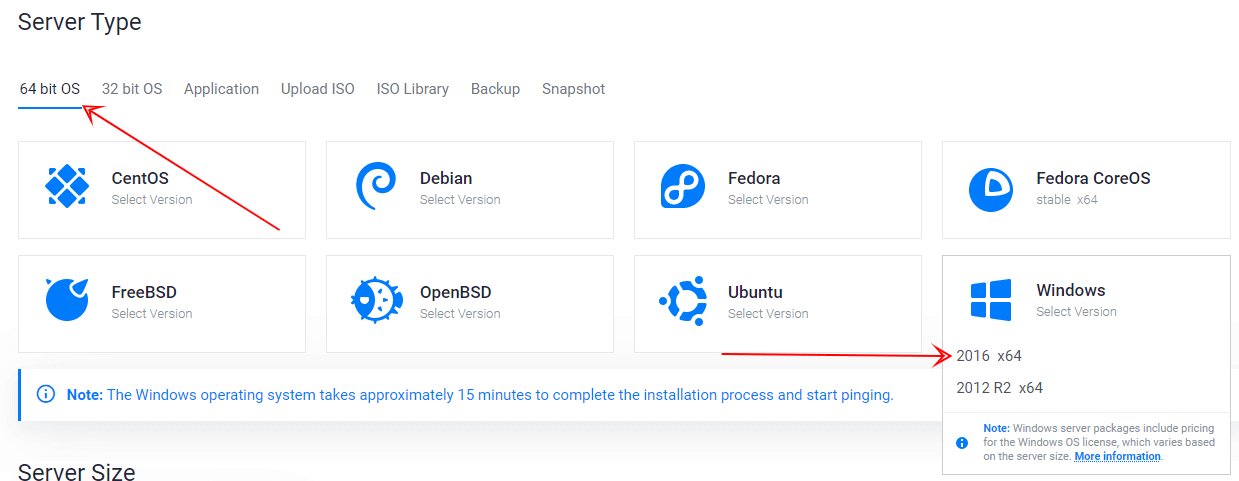1239x481 pixels.
Task: Go to the ISO Library tab
Action: coord(412,89)
